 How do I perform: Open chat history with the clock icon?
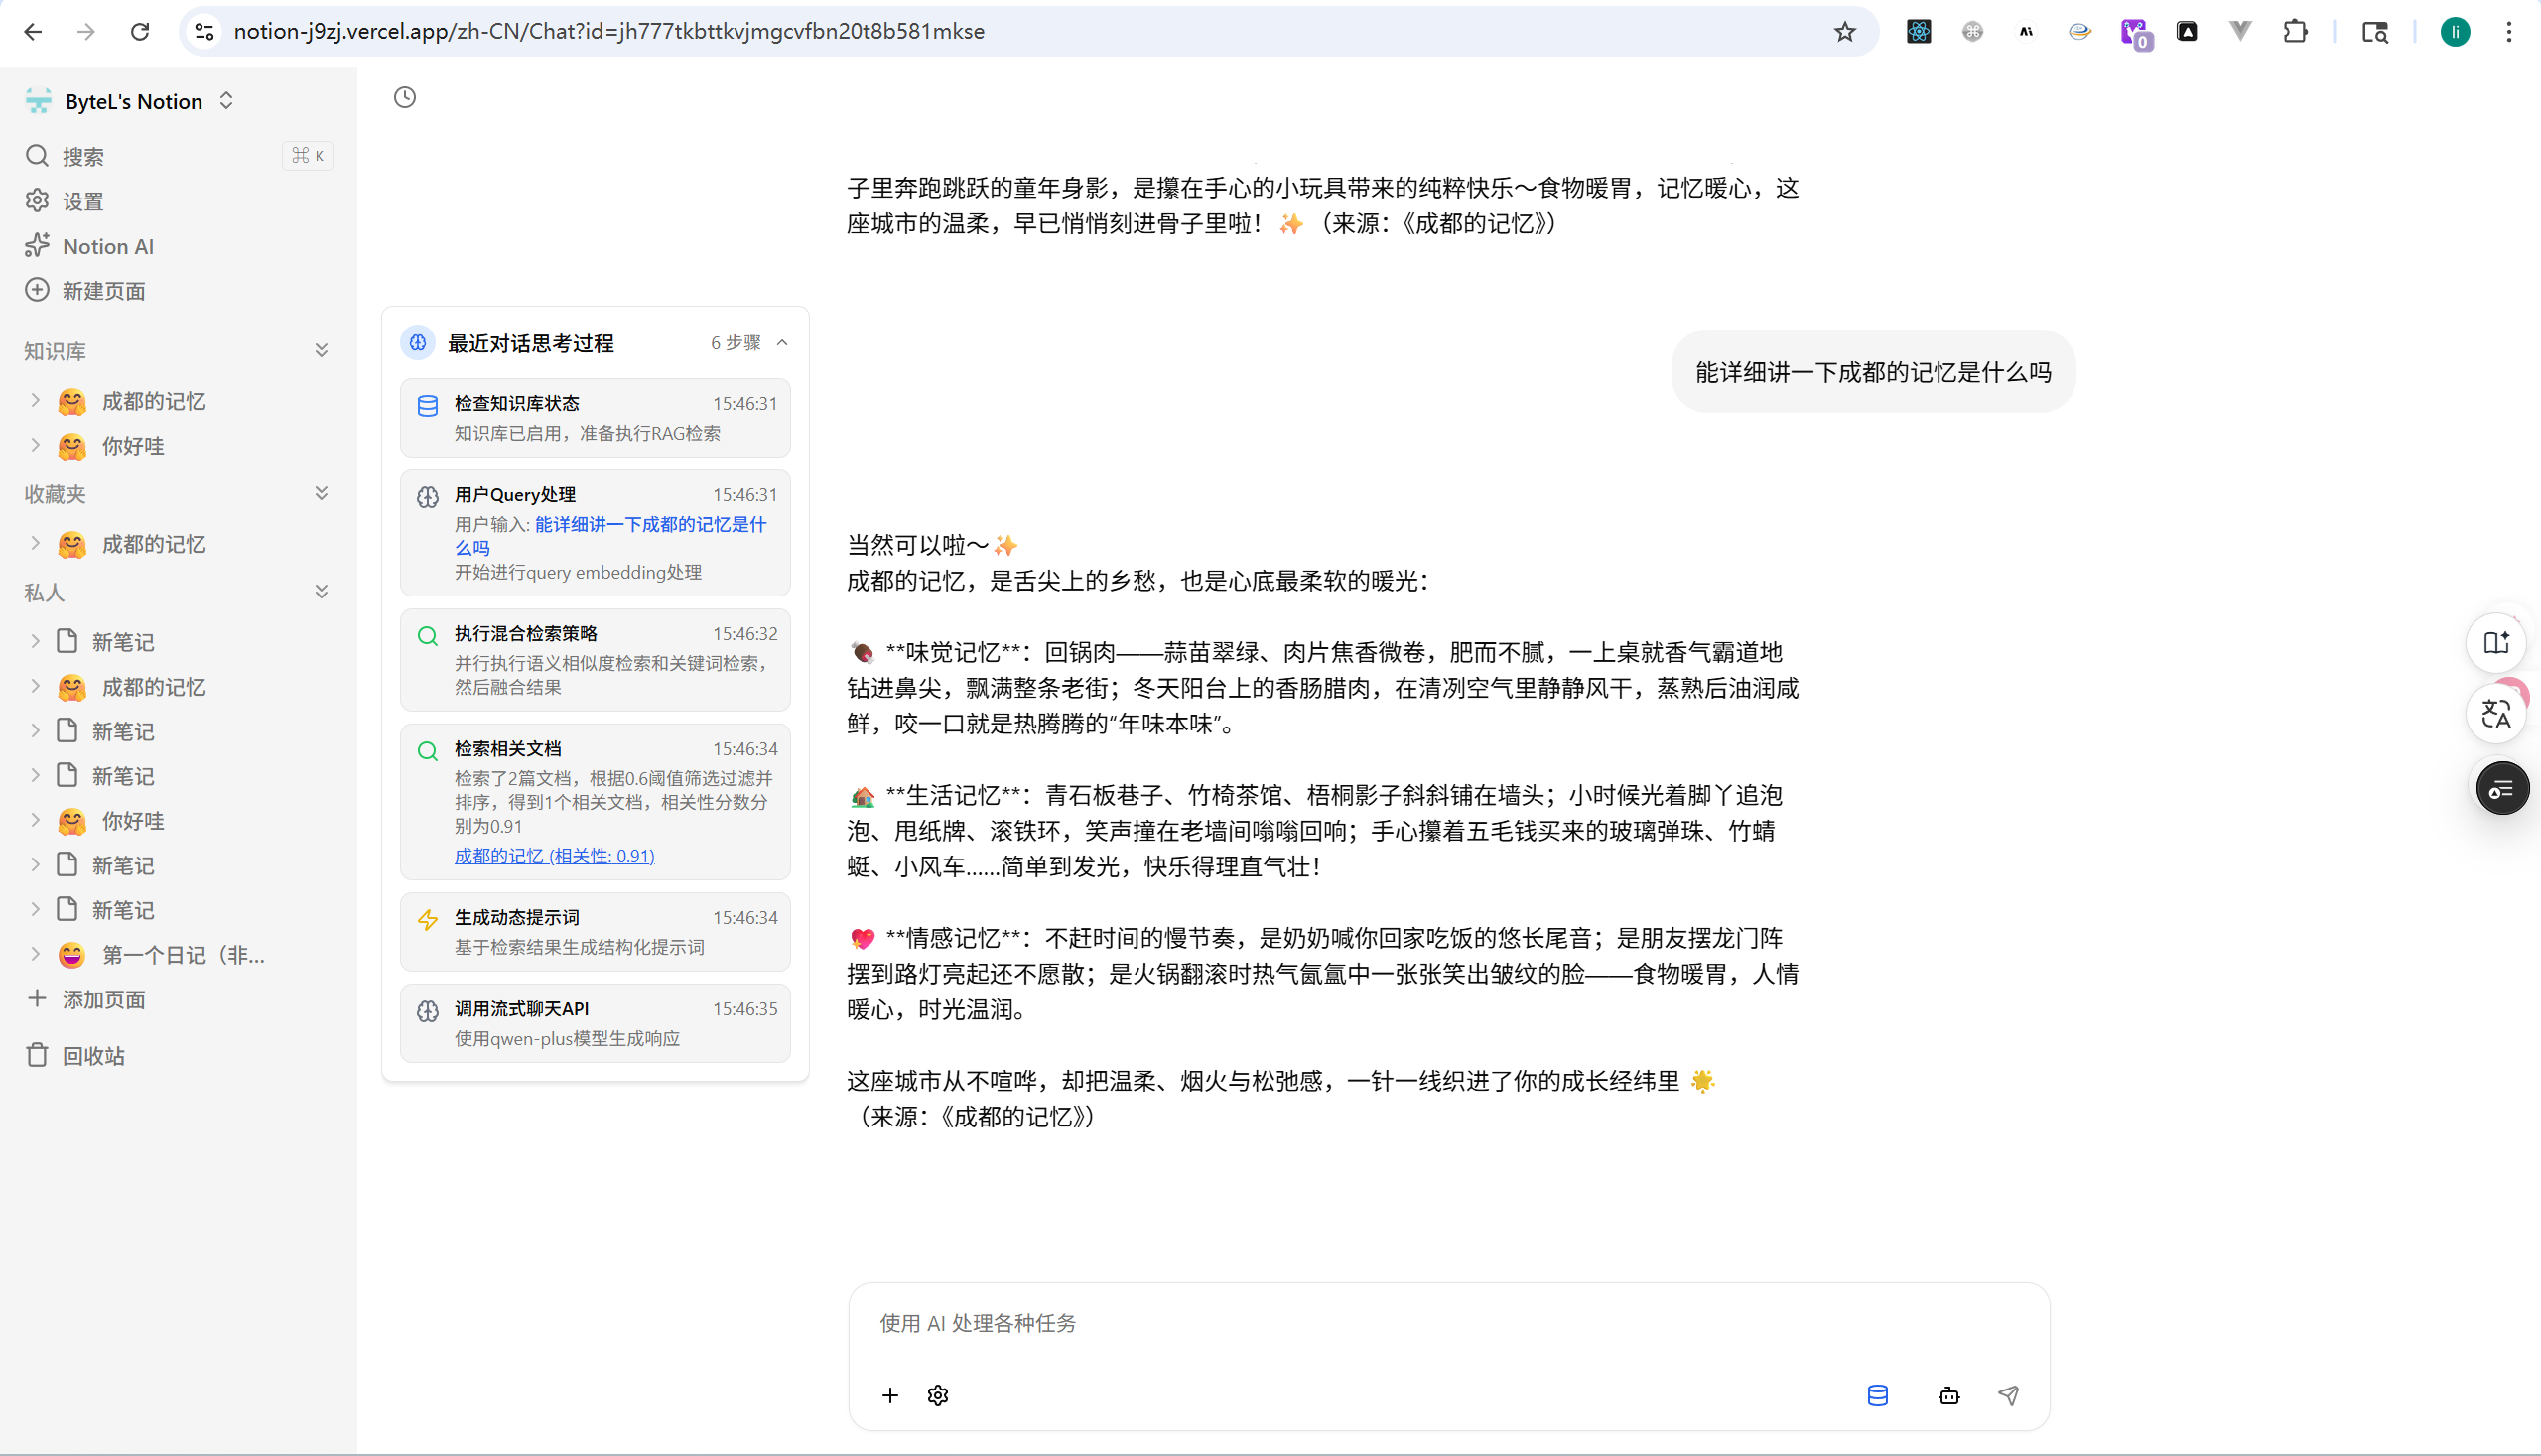(x=404, y=97)
